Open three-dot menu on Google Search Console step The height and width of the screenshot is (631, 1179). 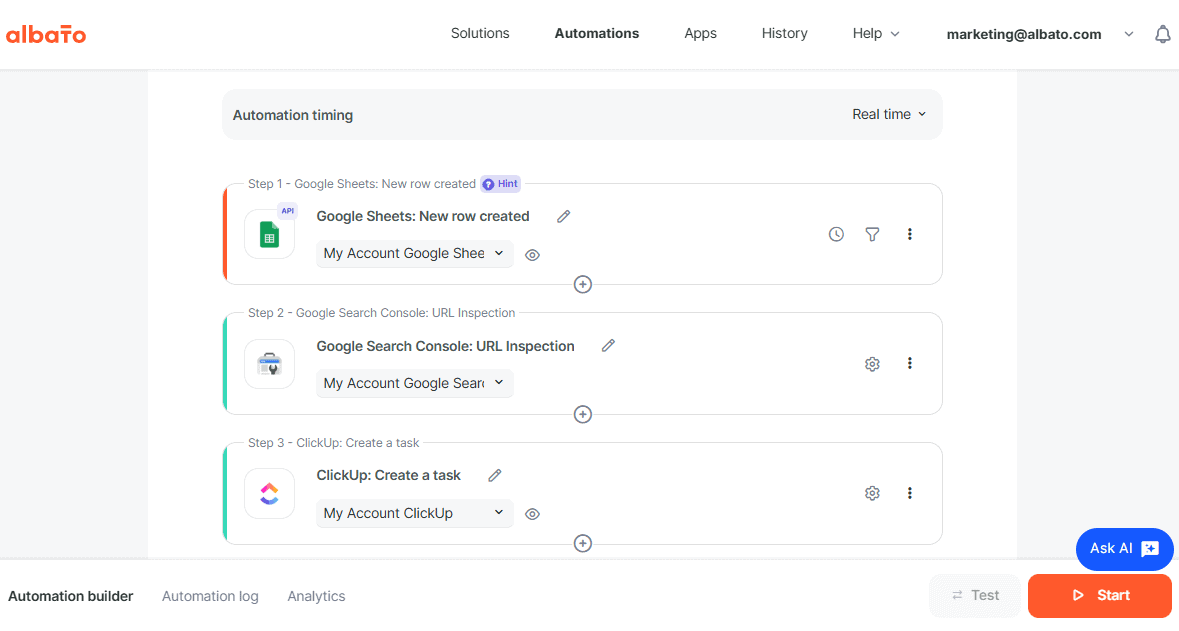[910, 363]
